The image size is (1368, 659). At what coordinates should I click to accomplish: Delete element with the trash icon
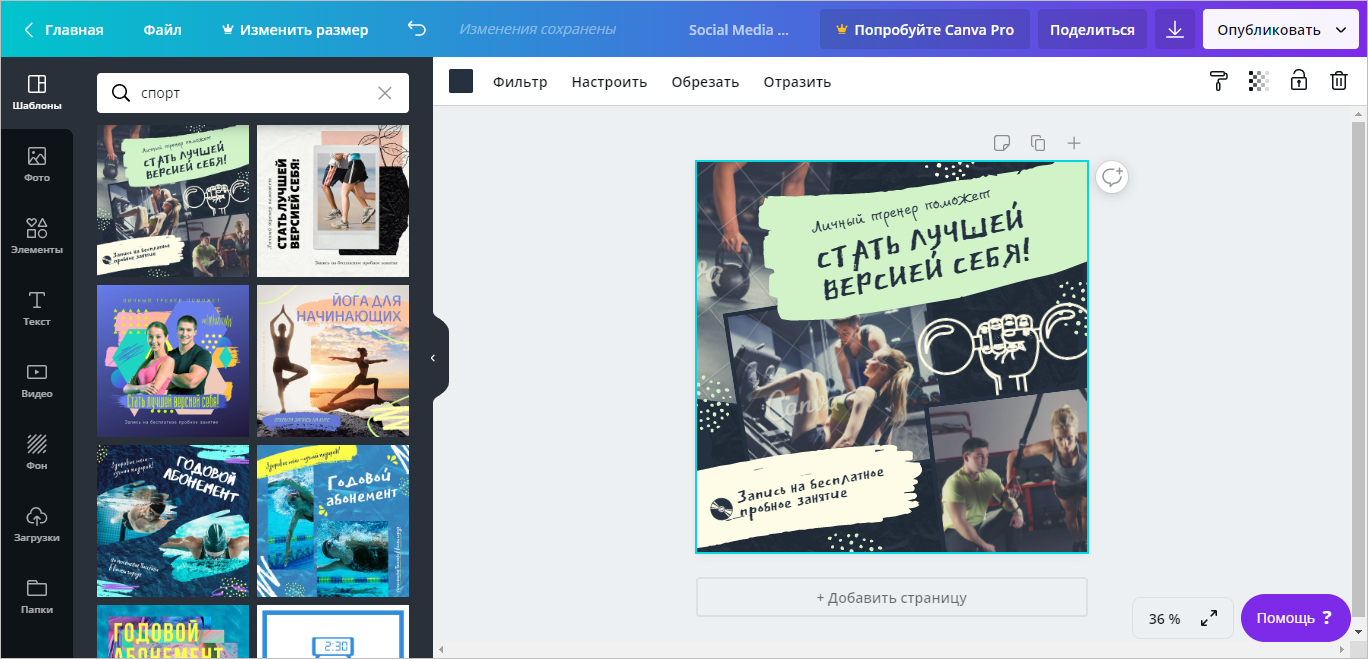tap(1338, 81)
